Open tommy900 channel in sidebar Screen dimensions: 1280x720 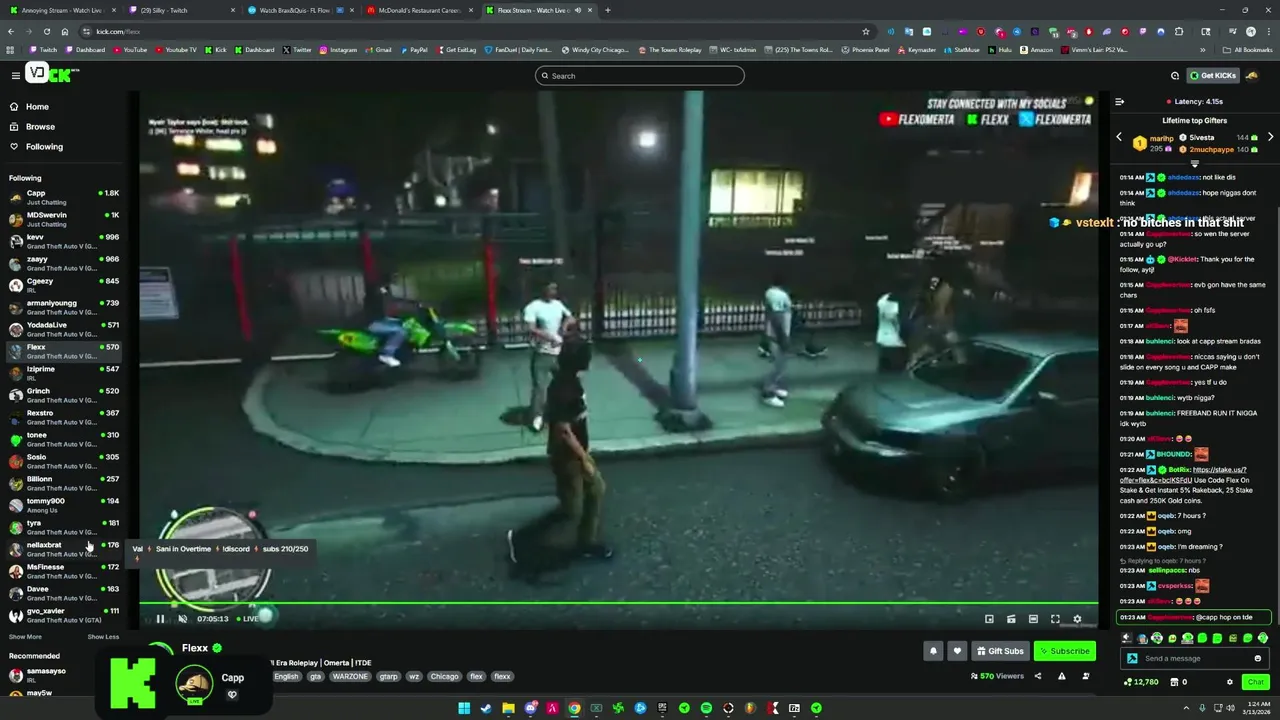point(64,505)
